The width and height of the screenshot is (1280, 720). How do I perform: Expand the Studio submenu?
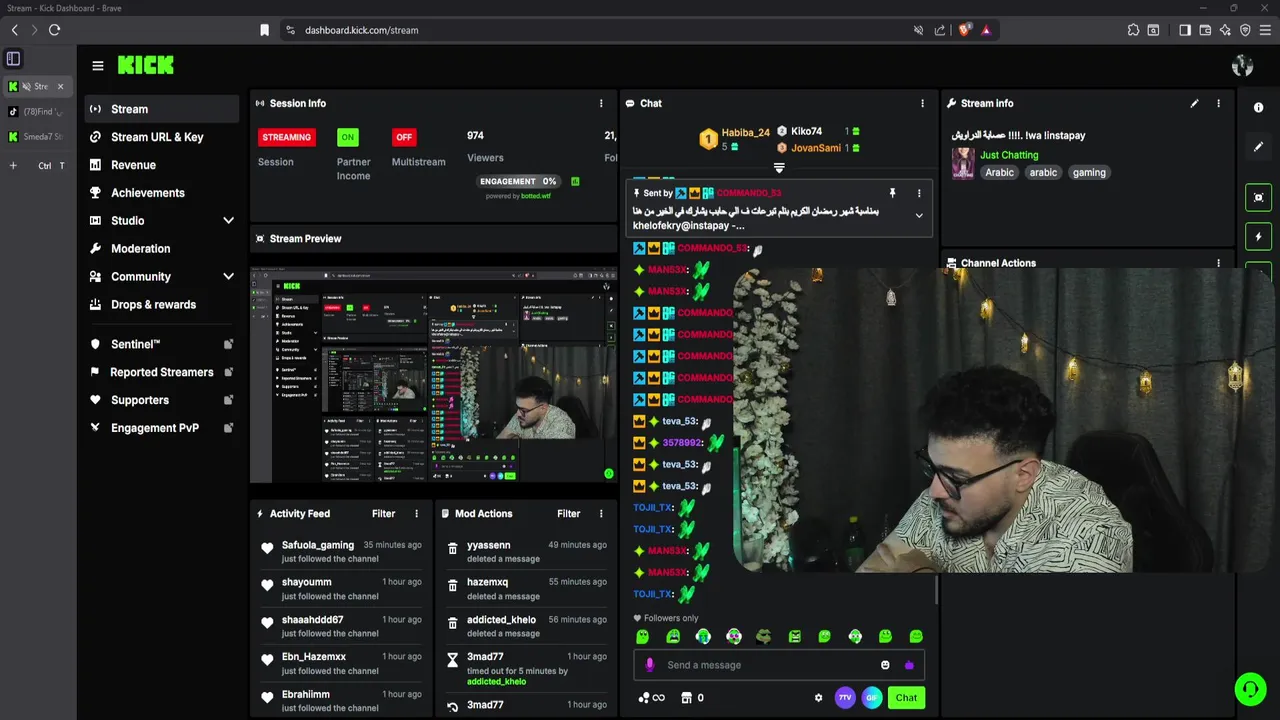pyautogui.click(x=228, y=220)
